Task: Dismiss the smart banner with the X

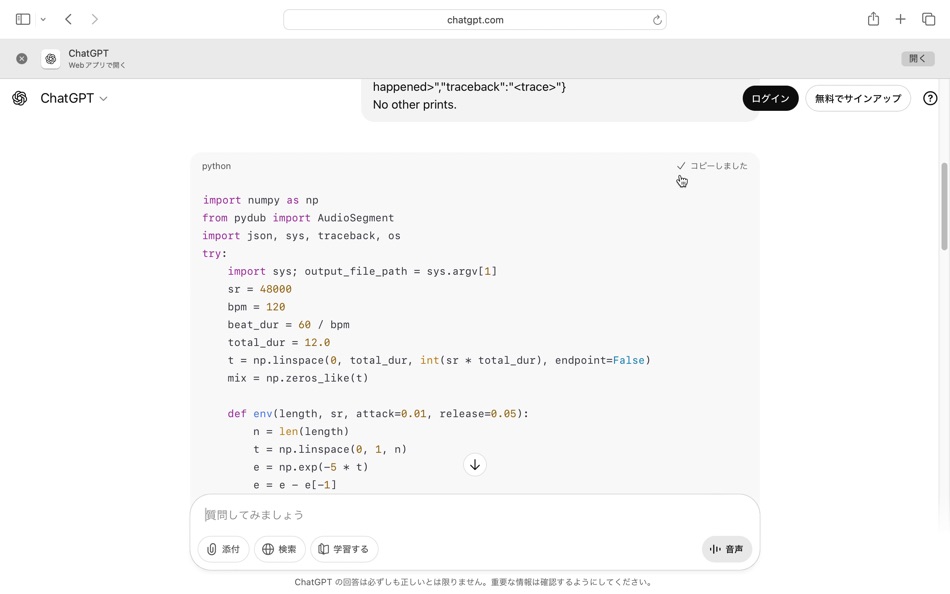Action: pyautogui.click(x=21, y=58)
